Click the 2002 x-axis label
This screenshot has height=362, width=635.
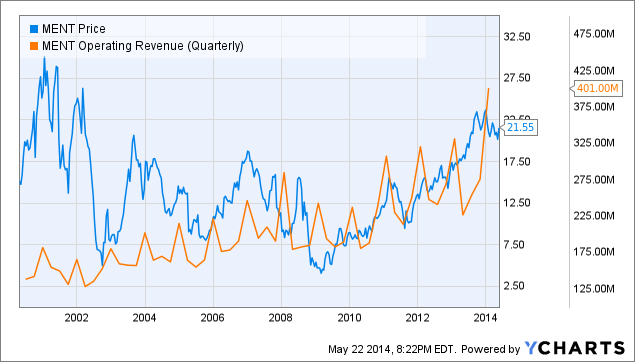(76, 318)
